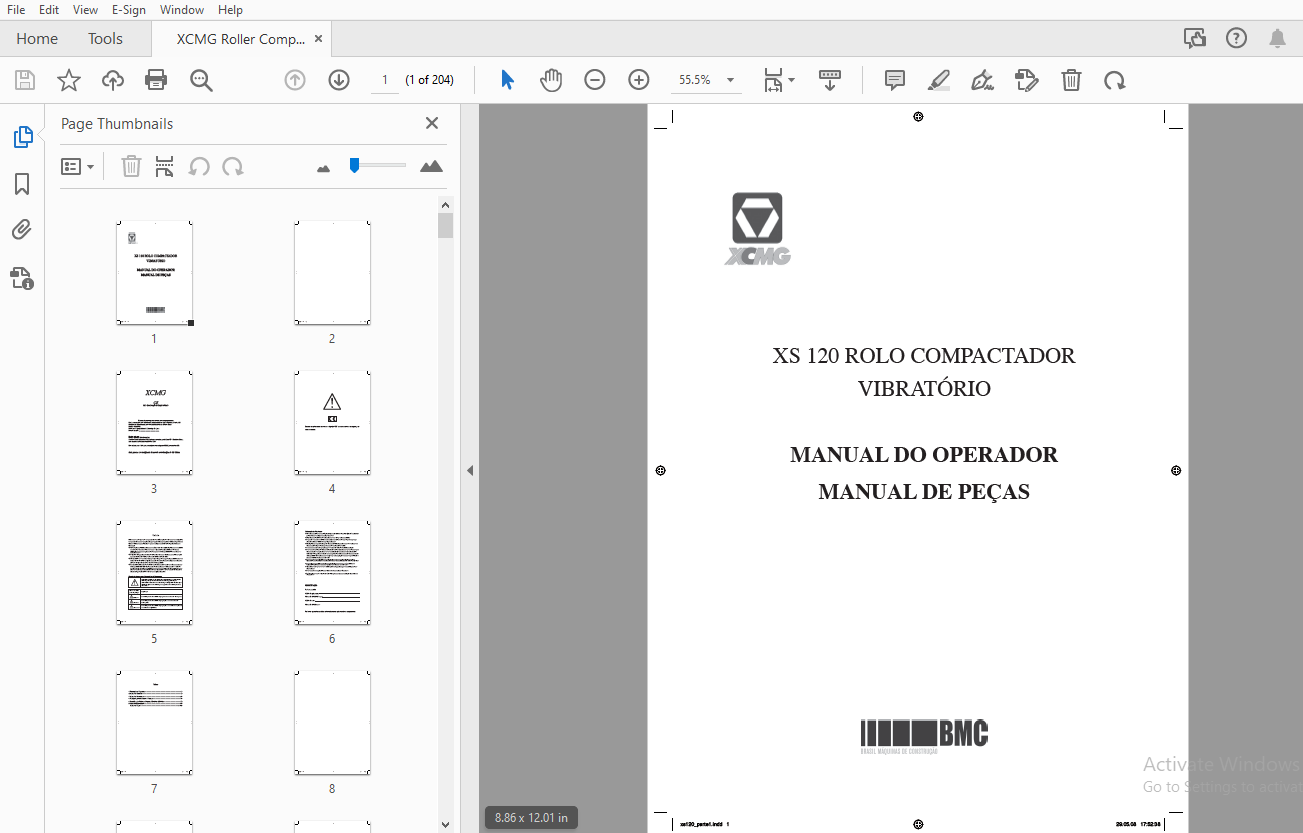Go to the next page arrow
The height and width of the screenshot is (833, 1303).
339,80
